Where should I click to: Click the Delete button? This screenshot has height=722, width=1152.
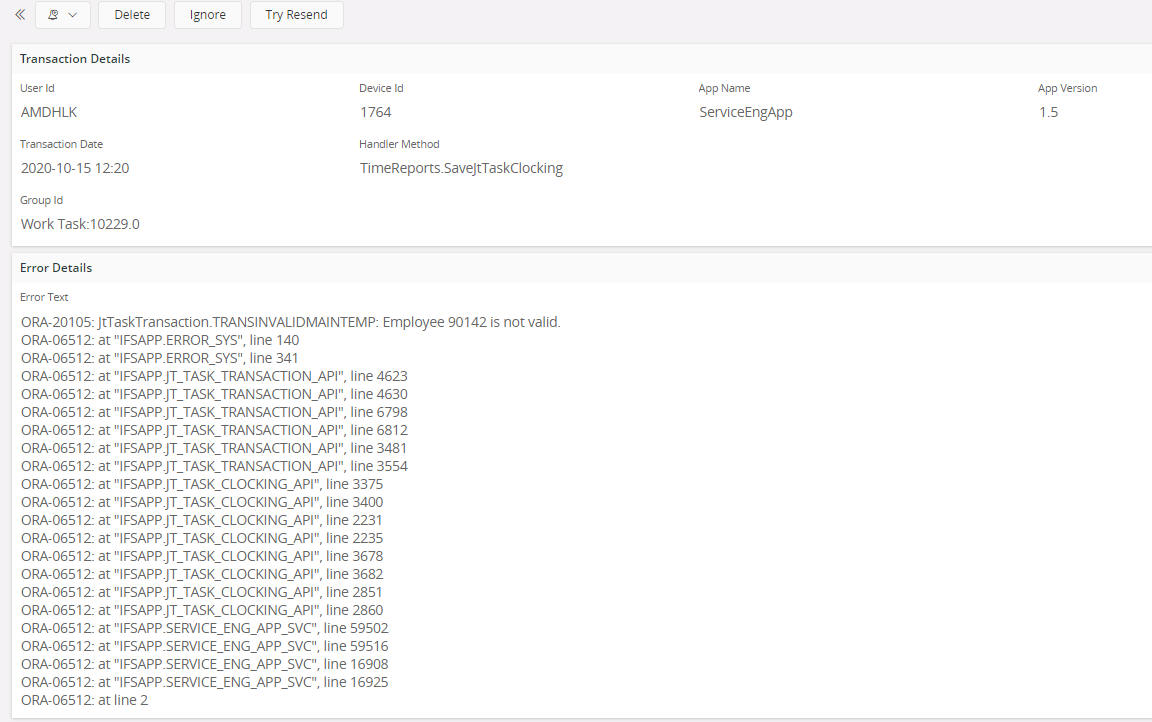click(132, 15)
